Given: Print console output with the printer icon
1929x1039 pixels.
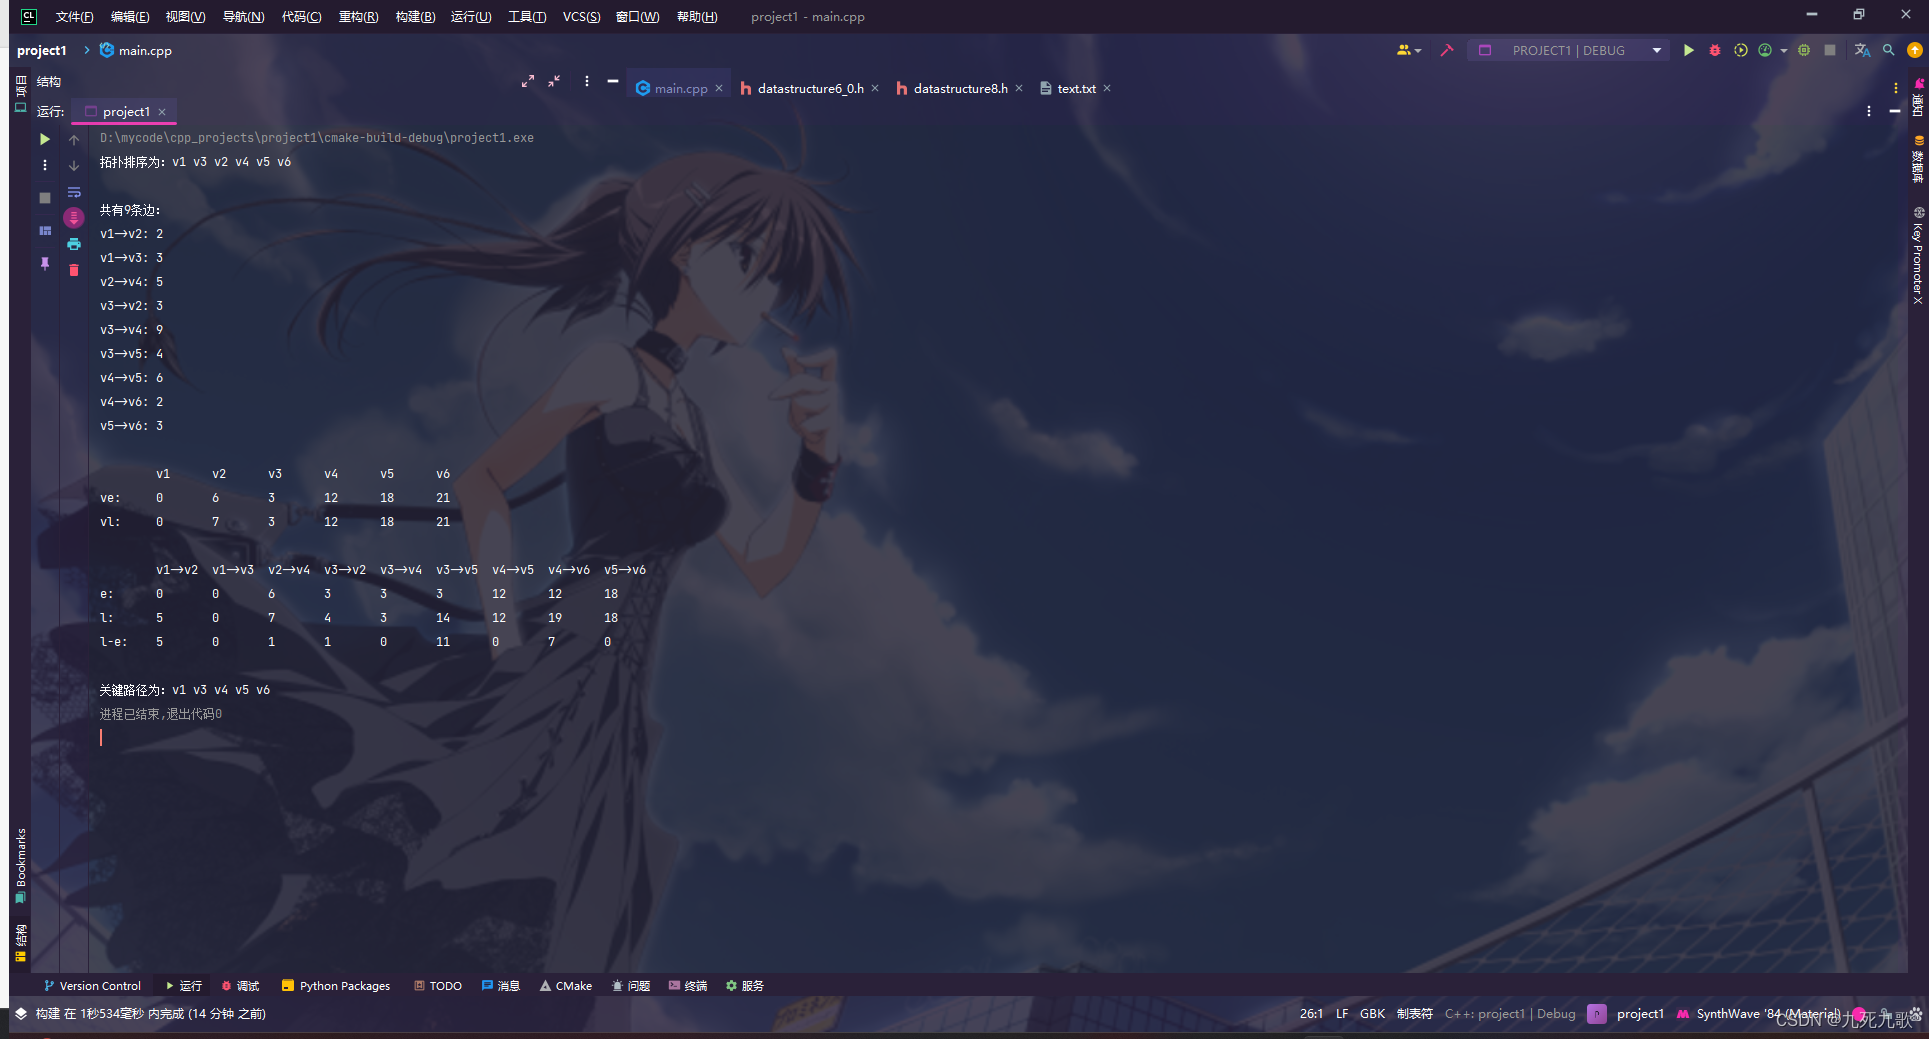Looking at the screenshot, I should [74, 244].
